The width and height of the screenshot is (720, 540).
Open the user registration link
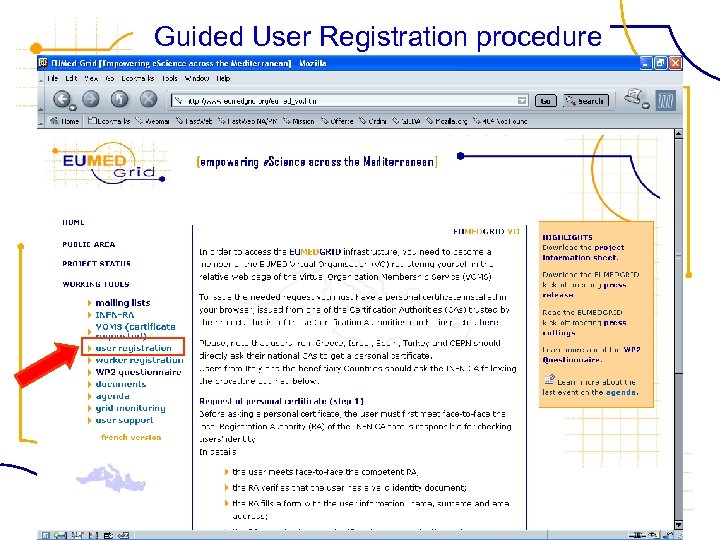click(x=133, y=348)
